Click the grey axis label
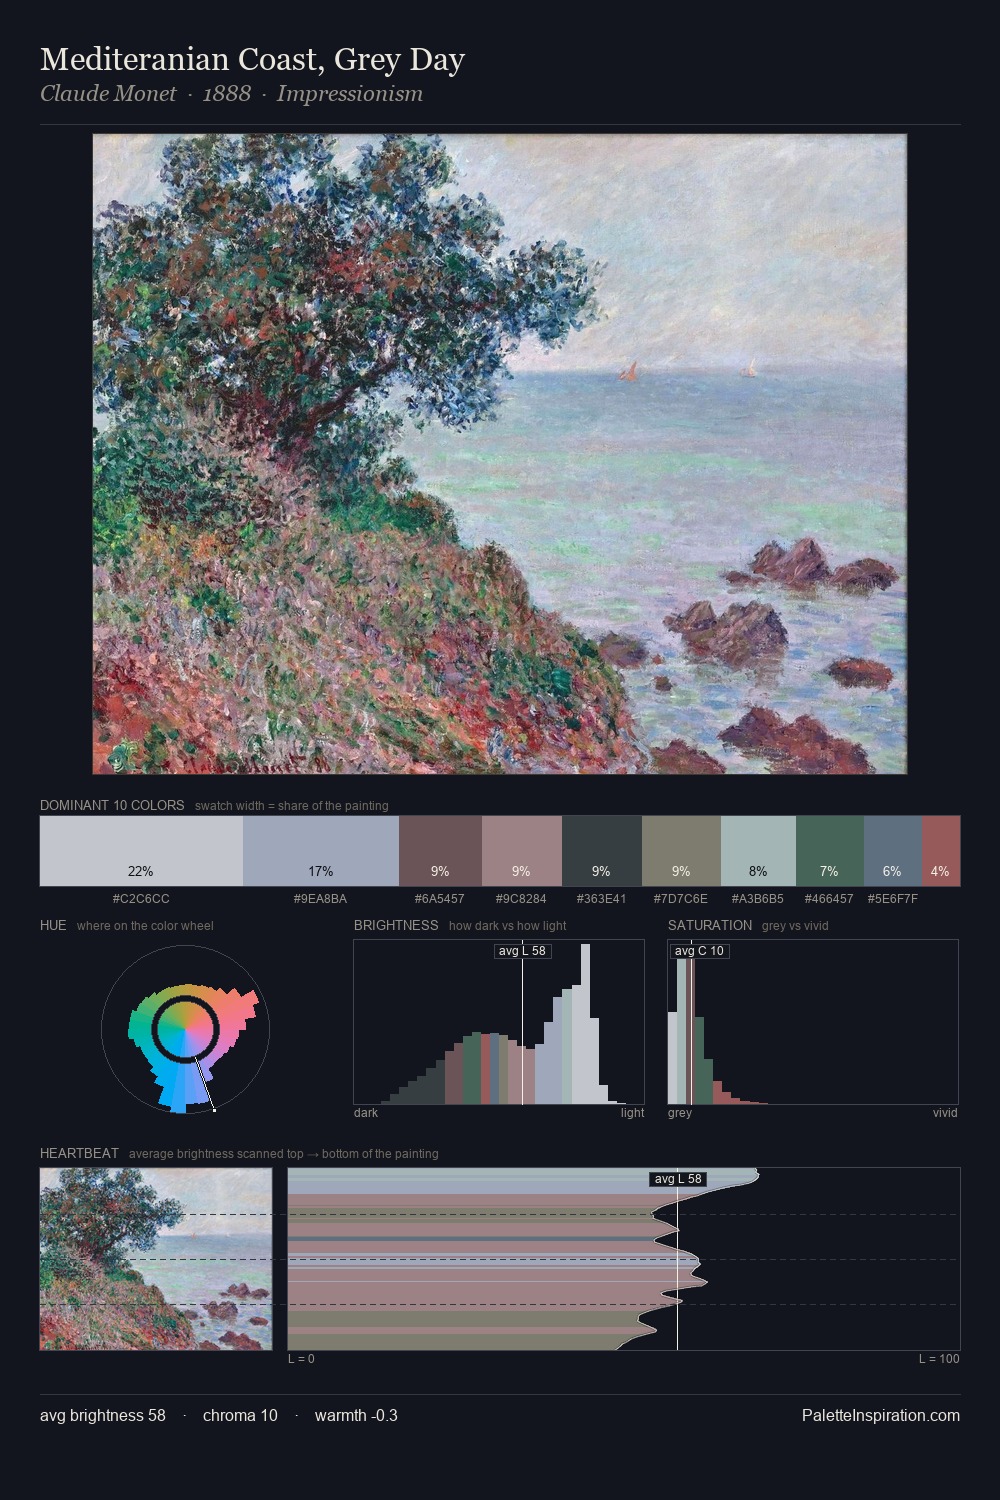The image size is (1000, 1500). (x=680, y=1113)
